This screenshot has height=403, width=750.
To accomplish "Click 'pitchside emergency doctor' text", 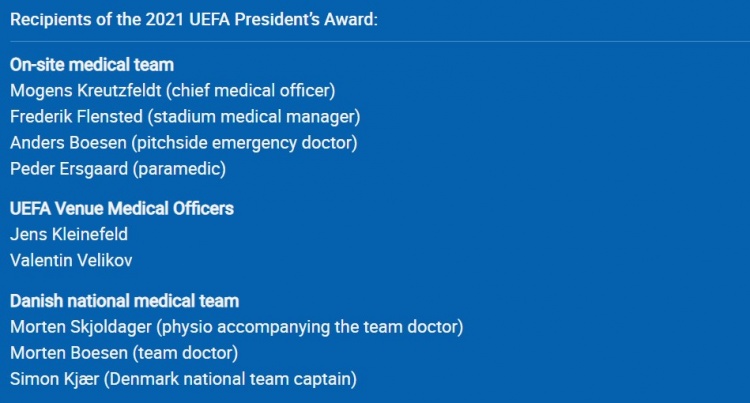I will (x=244, y=143).
